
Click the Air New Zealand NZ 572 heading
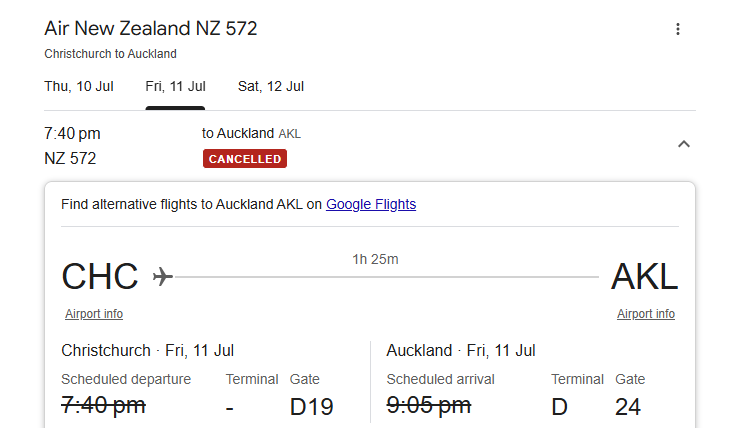tap(151, 28)
